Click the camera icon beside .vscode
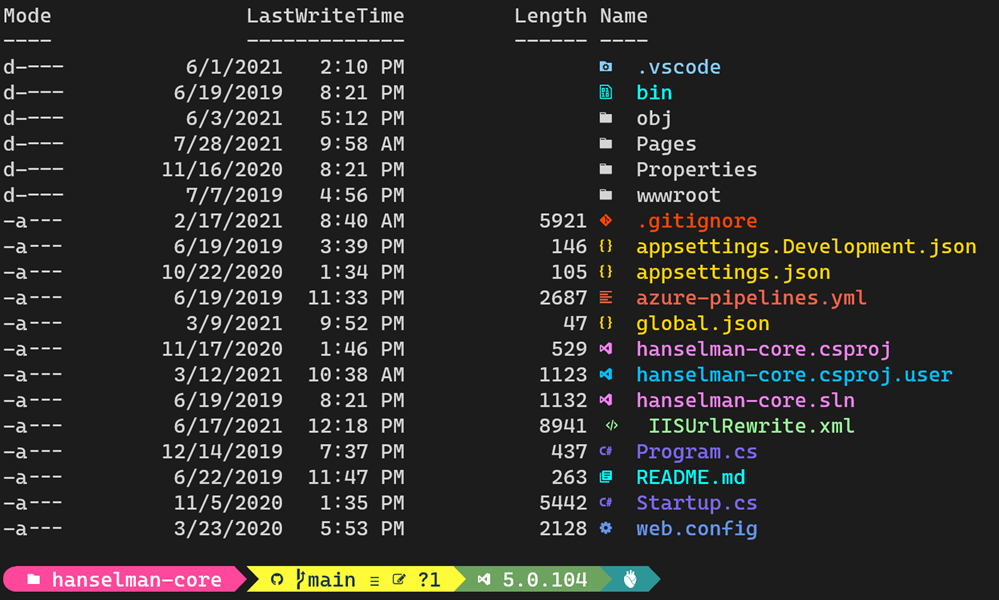 608,67
